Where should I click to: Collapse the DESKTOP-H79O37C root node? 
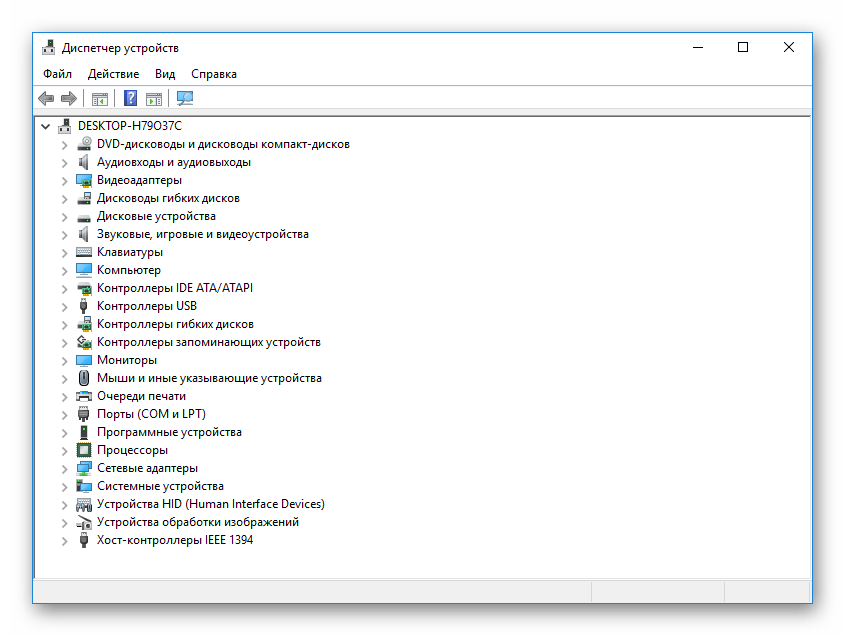tap(46, 126)
